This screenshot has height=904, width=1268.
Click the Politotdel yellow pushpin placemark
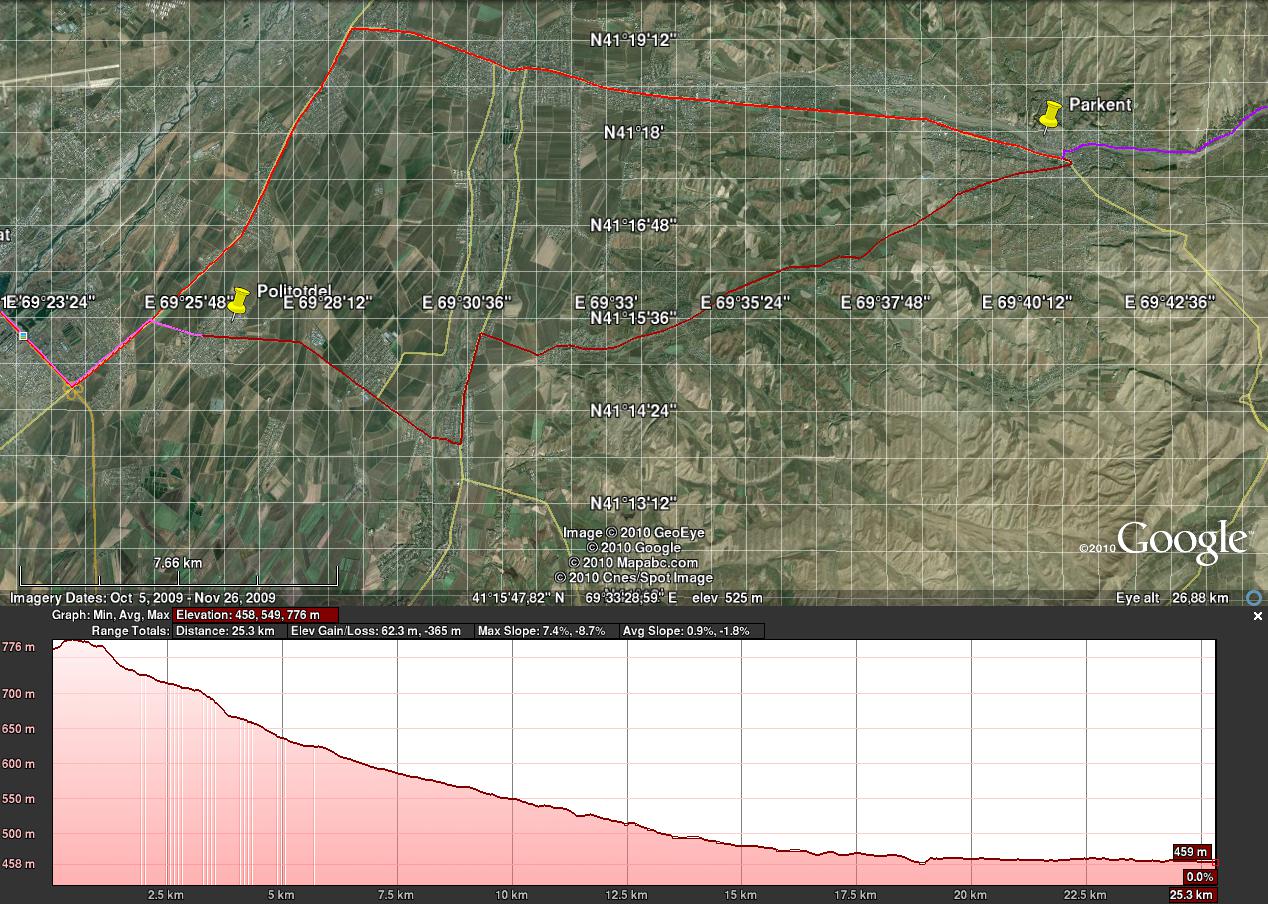tap(239, 301)
